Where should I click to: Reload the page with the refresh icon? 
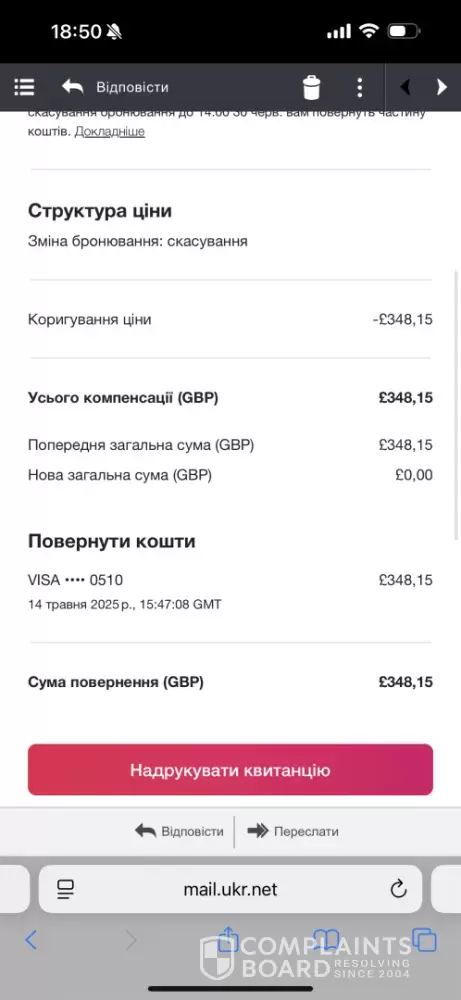399,888
